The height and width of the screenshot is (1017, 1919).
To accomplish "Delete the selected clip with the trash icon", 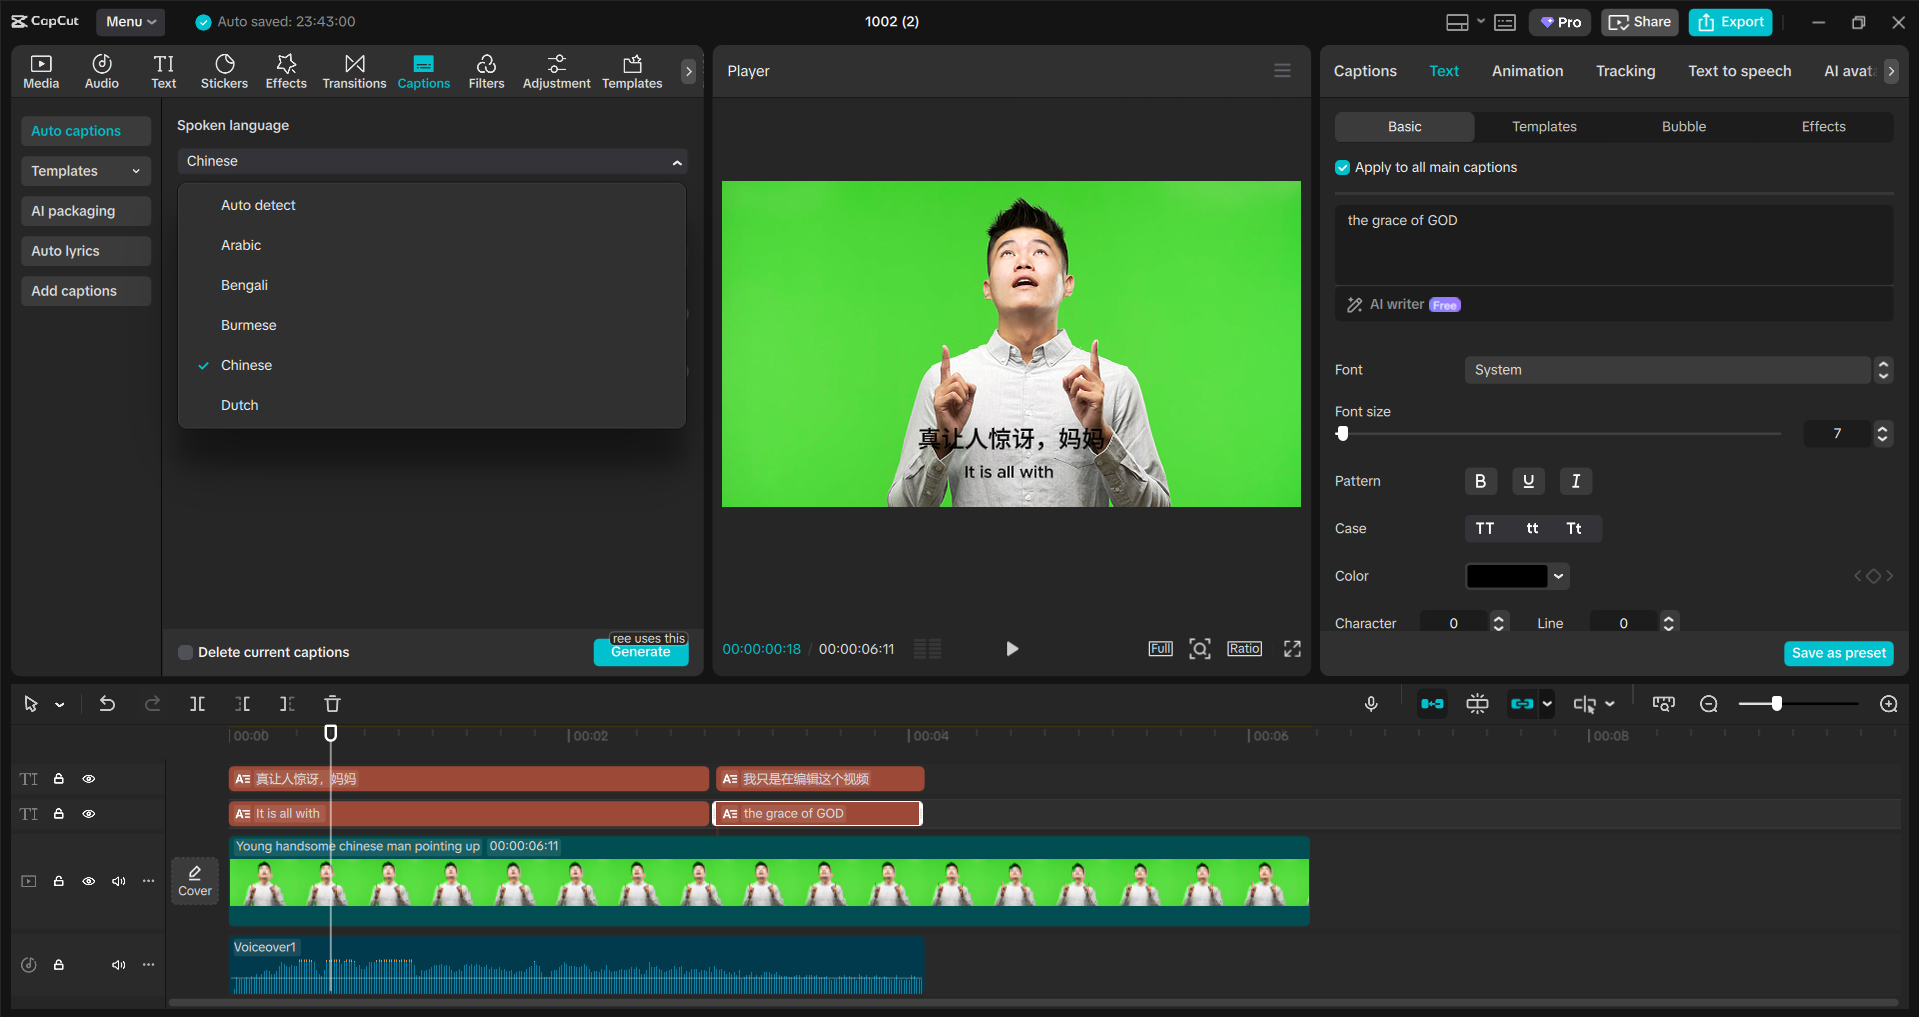I will pyautogui.click(x=332, y=703).
